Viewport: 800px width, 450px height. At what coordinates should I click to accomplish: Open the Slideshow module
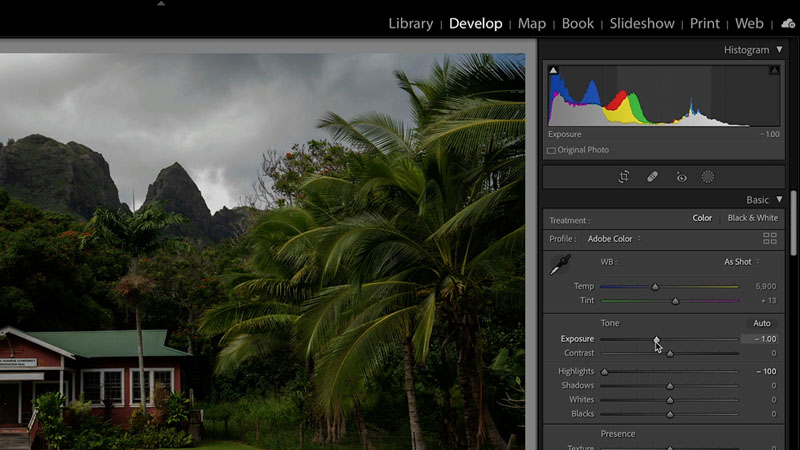pyautogui.click(x=642, y=23)
